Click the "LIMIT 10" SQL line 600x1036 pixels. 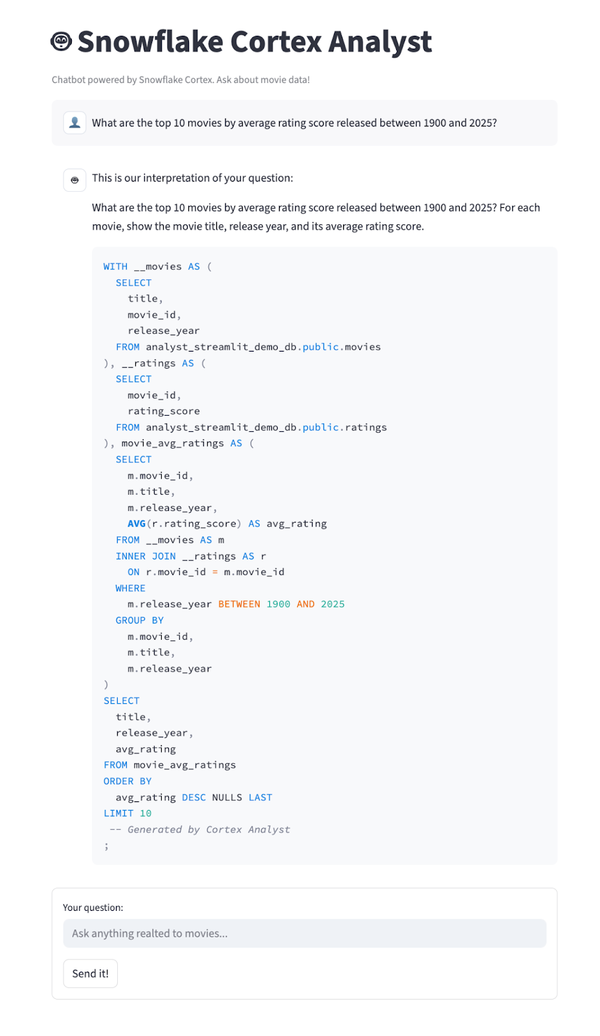pyautogui.click(x=128, y=813)
